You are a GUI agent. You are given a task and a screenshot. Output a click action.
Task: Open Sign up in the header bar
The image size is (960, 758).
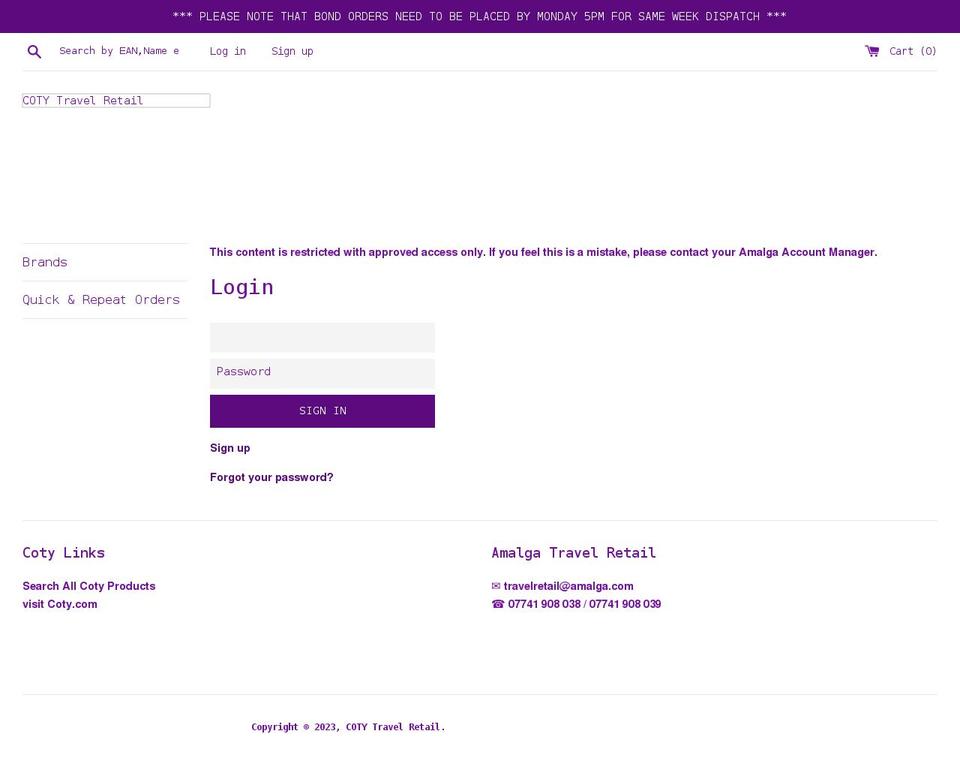pyautogui.click(x=292, y=51)
